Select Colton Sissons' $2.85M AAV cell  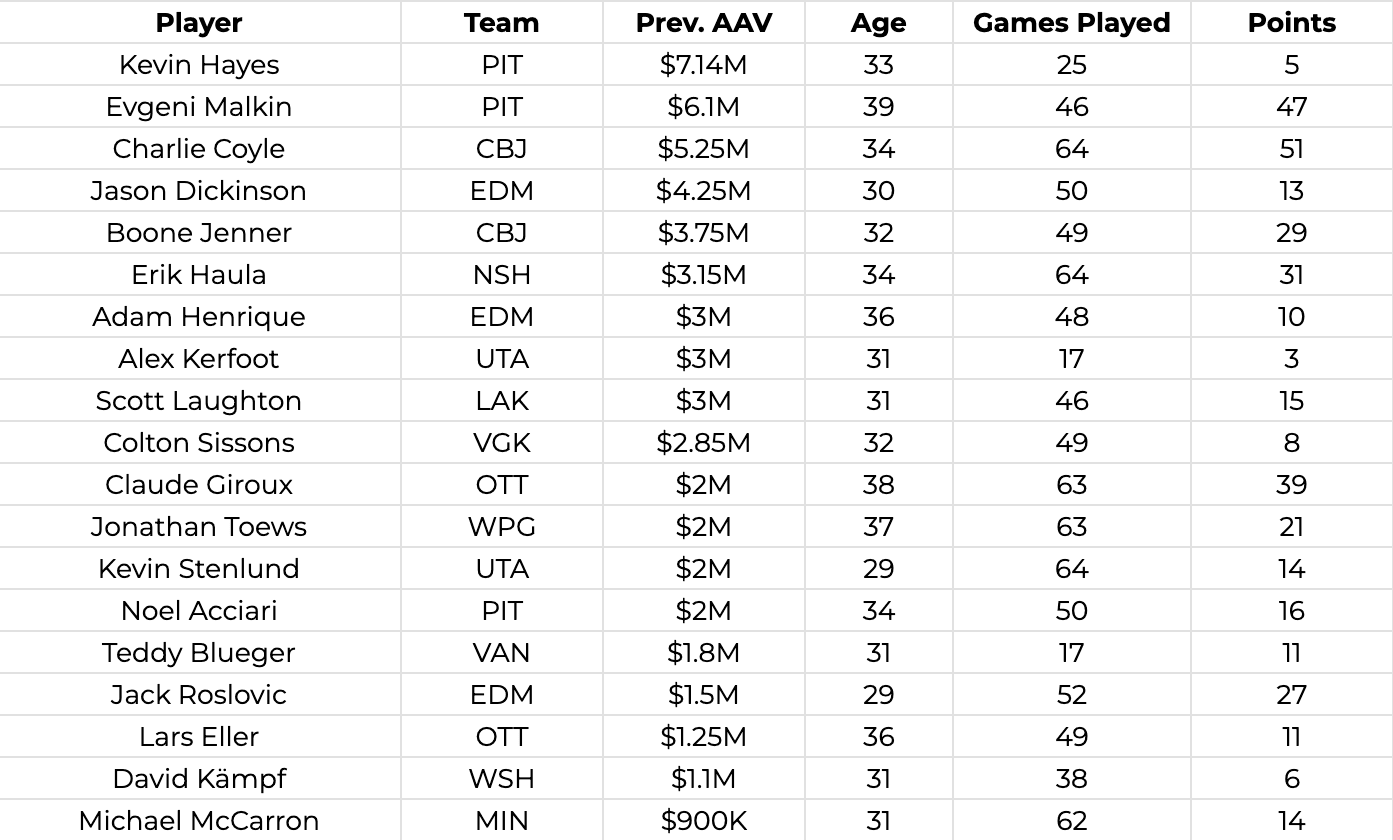[703, 443]
